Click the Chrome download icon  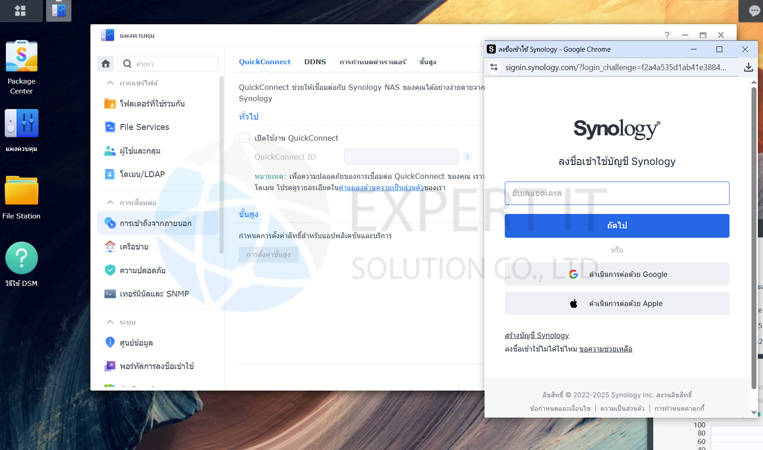748,67
